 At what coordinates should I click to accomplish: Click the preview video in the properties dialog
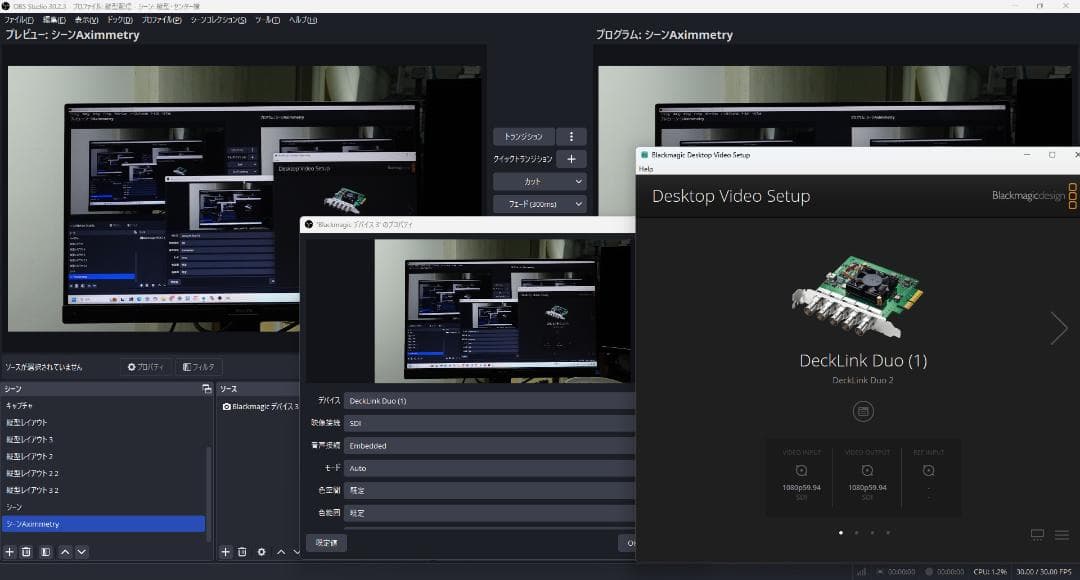(503, 311)
